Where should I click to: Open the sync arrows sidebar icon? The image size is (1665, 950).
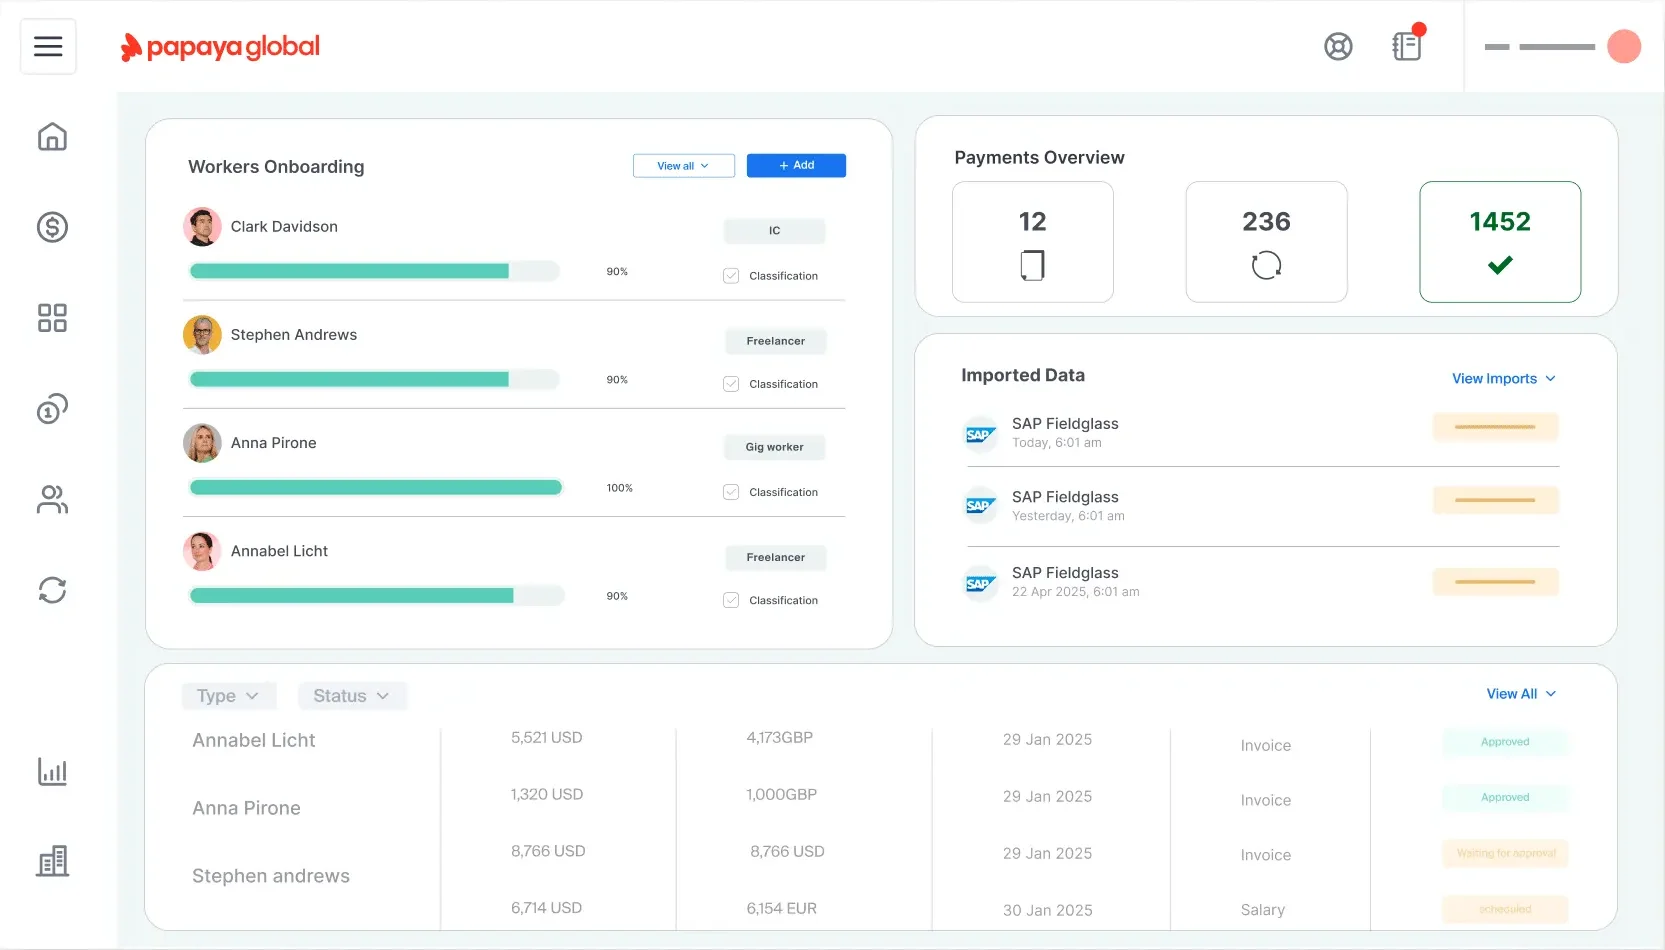pyautogui.click(x=52, y=590)
